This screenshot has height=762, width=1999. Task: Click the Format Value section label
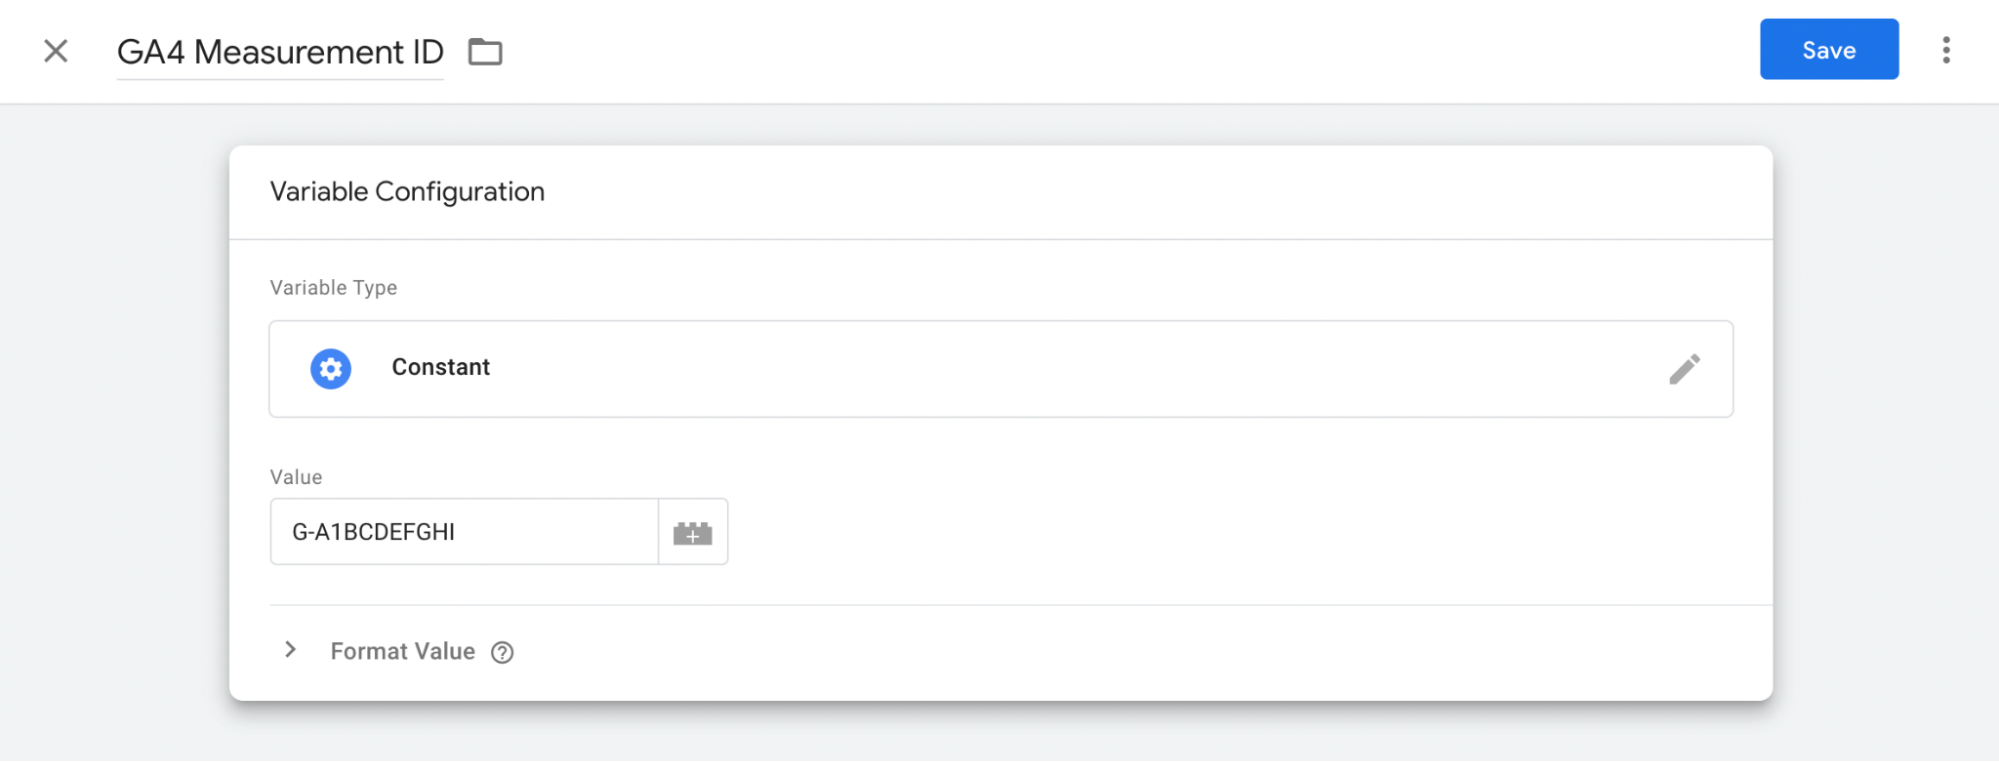point(402,652)
